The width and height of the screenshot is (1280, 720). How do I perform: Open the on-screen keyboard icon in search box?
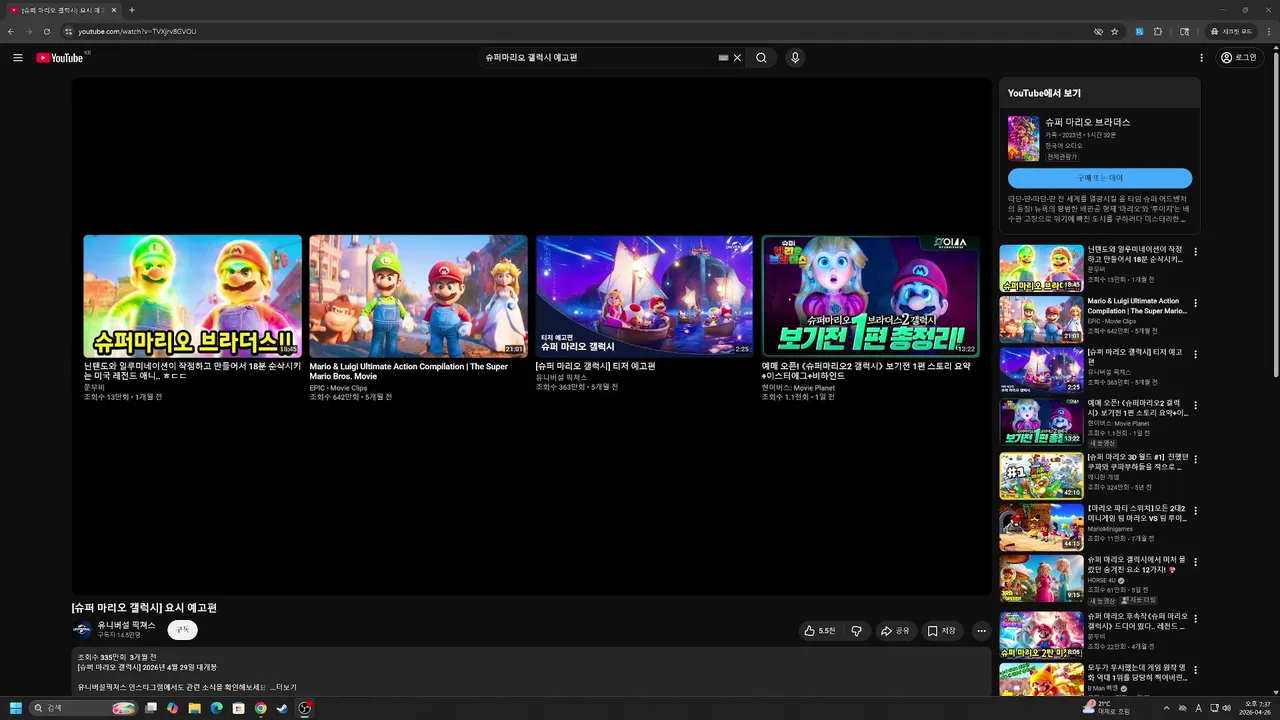pyautogui.click(x=723, y=58)
